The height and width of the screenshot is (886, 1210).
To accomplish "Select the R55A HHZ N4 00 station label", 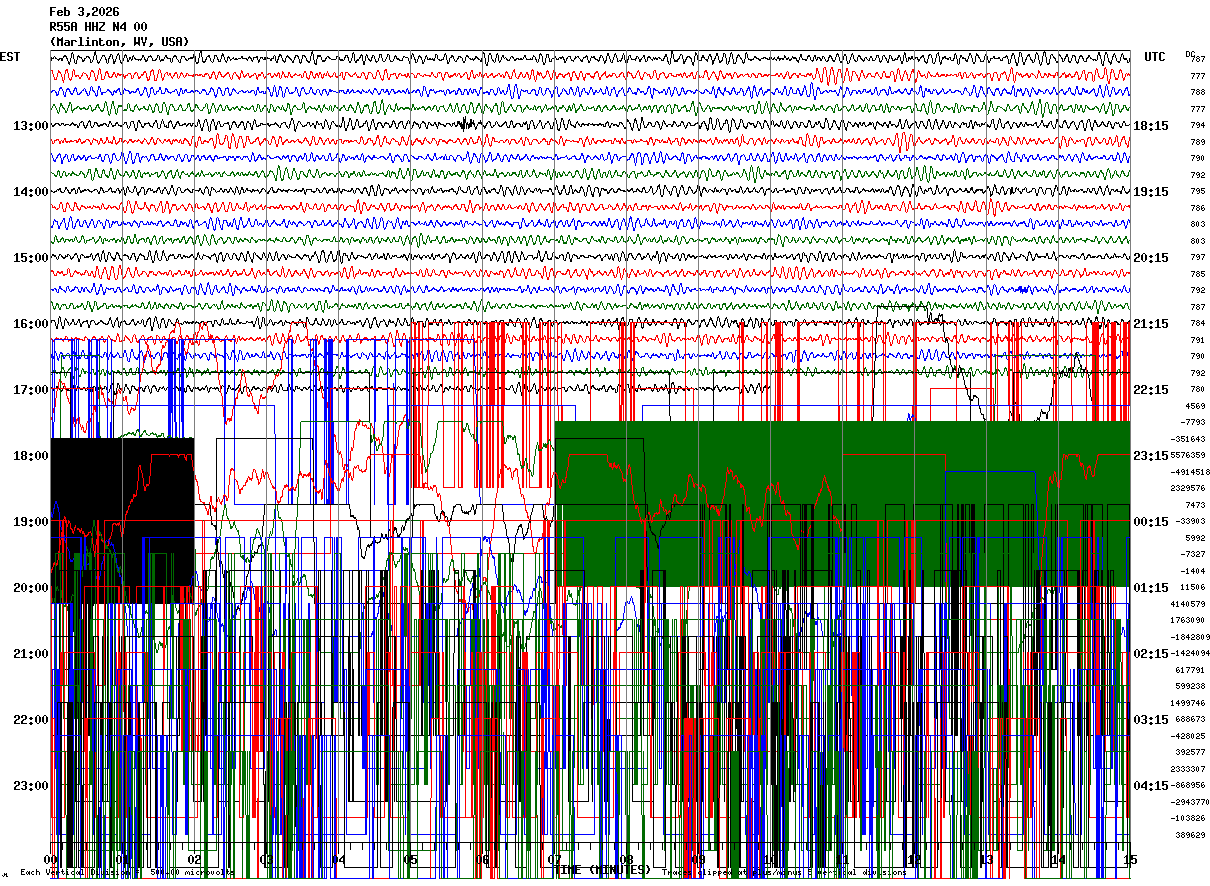I will point(98,27).
